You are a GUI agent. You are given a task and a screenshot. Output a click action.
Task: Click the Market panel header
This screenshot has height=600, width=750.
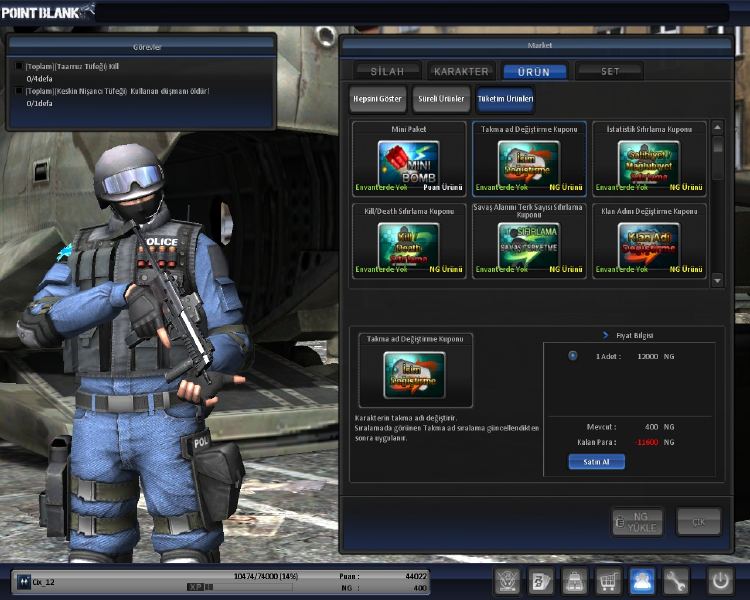[x=537, y=45]
